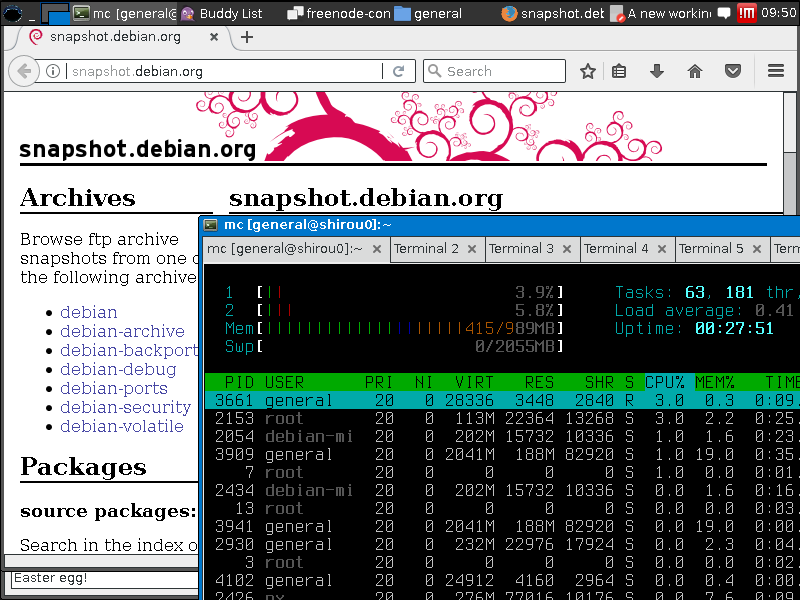Open a new browser tab with plus

247,37
